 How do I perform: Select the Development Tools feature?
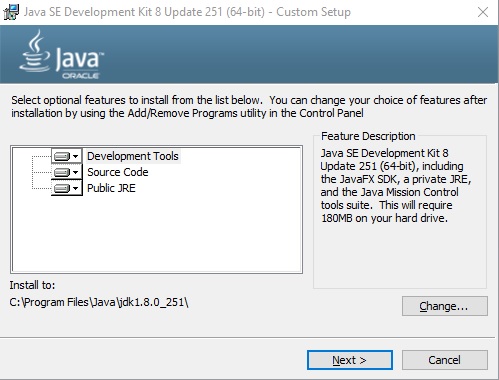click(x=133, y=156)
